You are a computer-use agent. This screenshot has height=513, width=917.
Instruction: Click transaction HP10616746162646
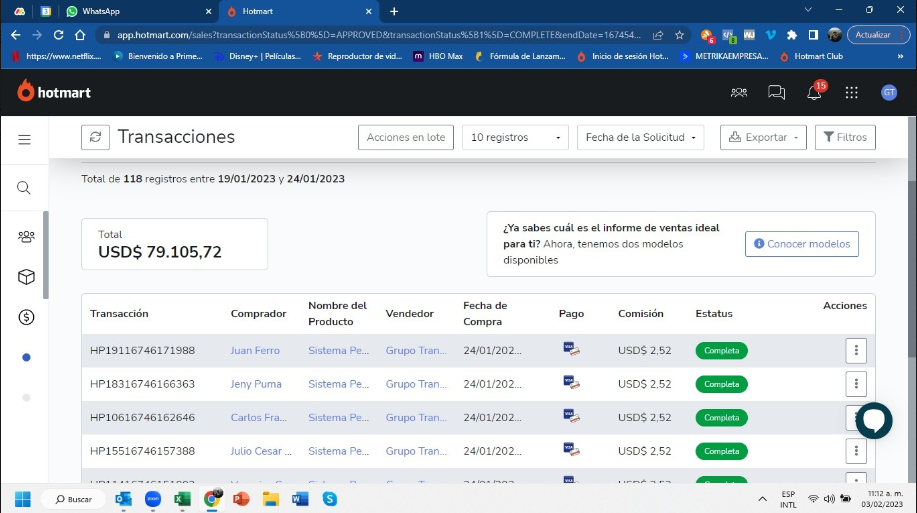pyautogui.click(x=143, y=417)
